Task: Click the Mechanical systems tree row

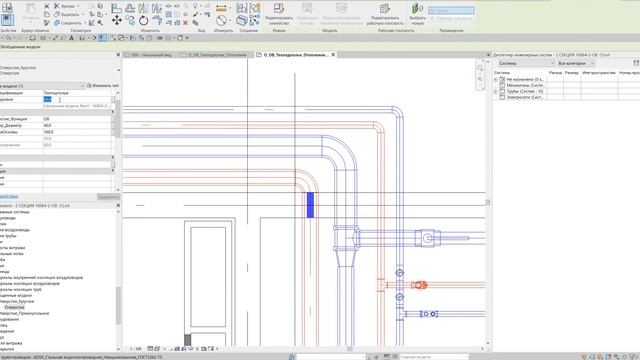Action: 525,85
